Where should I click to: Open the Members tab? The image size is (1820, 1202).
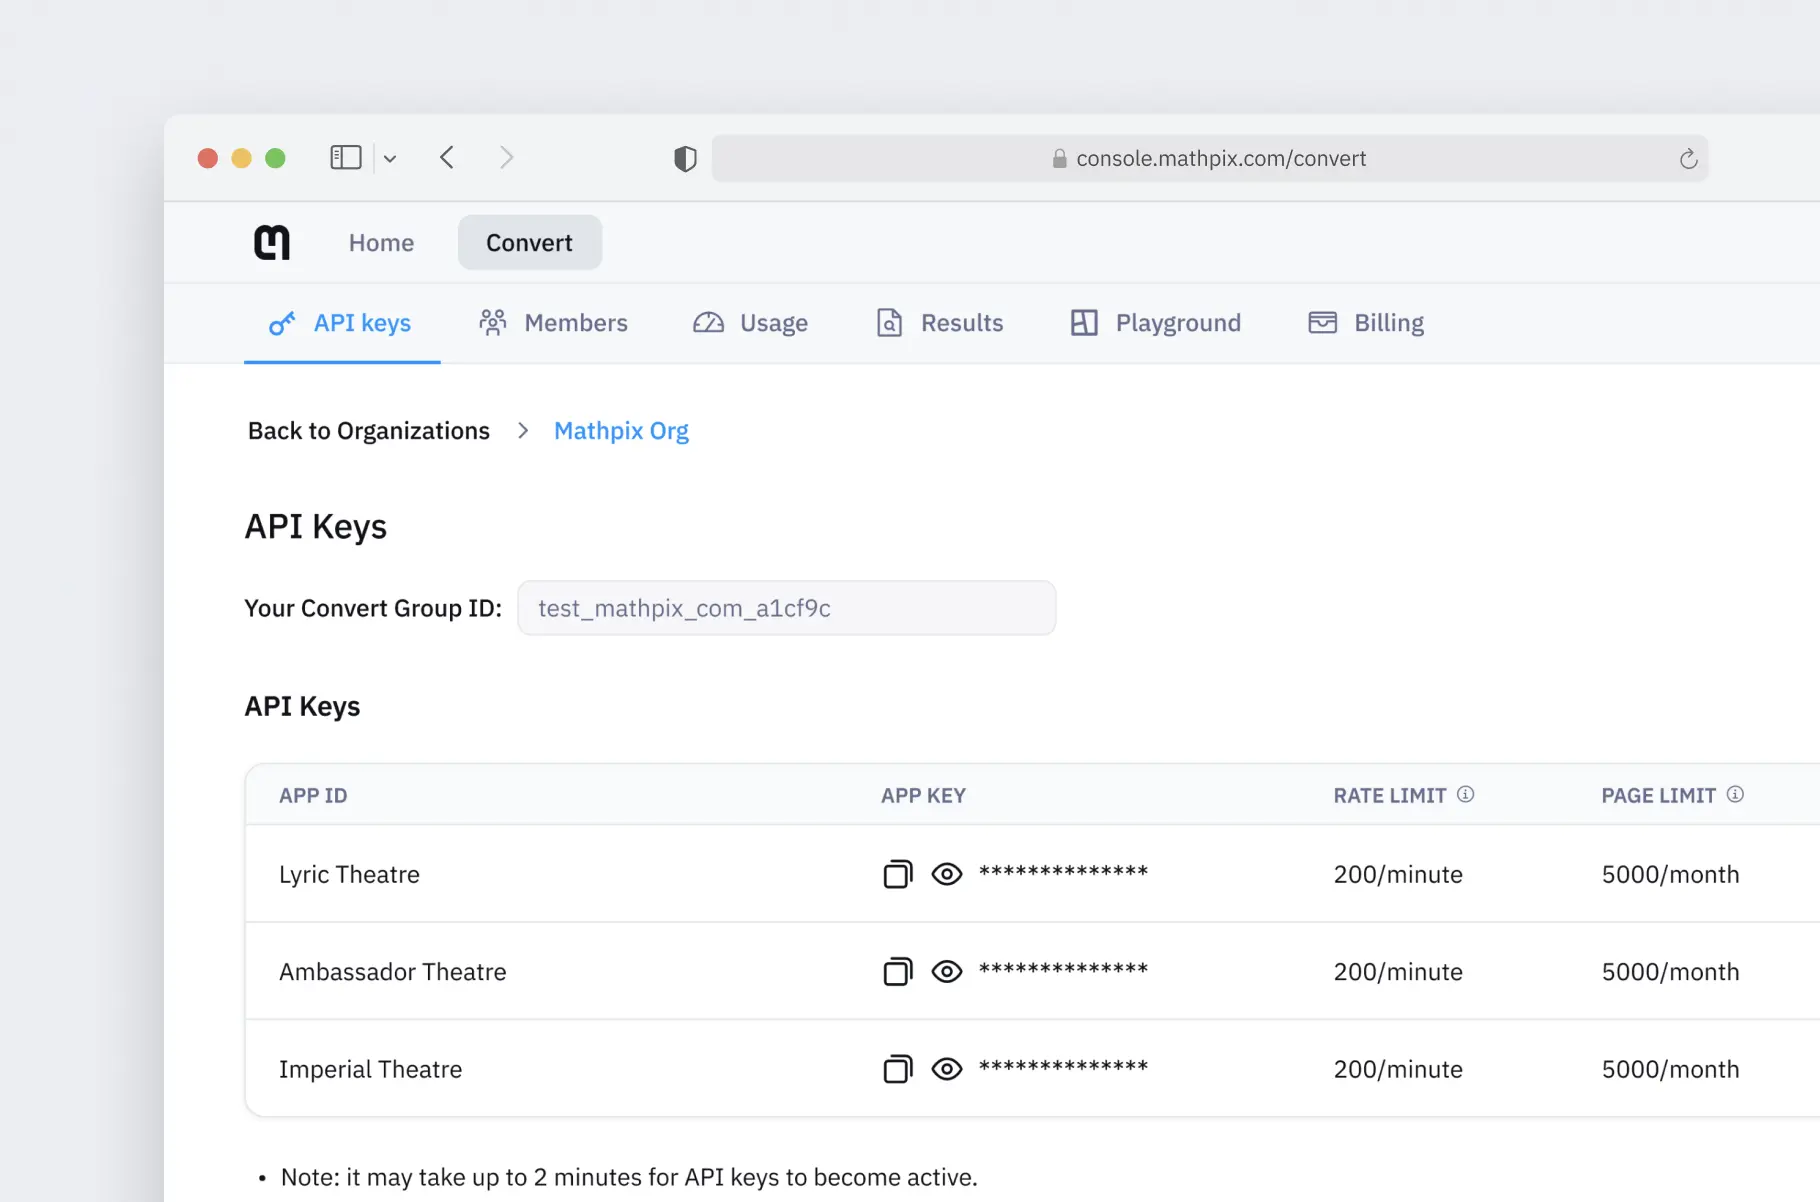(x=553, y=323)
